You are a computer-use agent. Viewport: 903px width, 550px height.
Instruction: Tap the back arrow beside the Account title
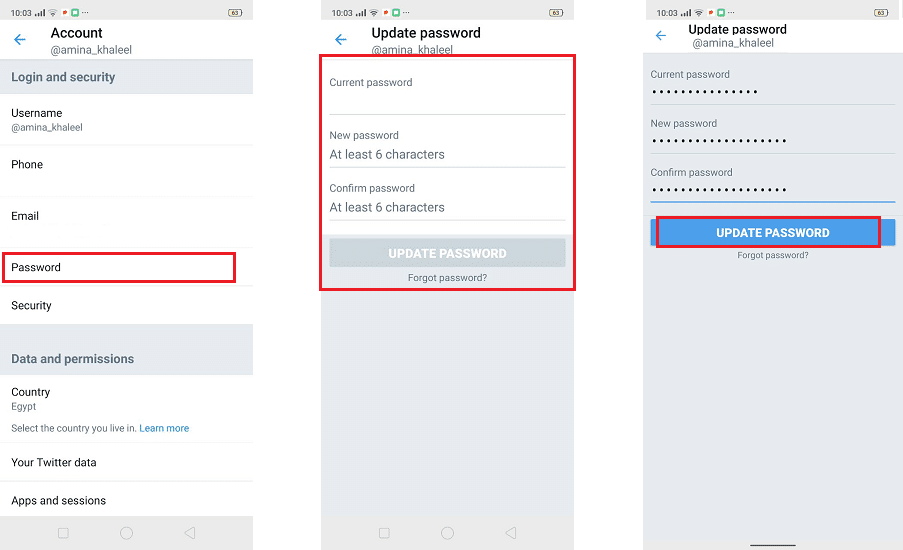pyautogui.click(x=20, y=40)
